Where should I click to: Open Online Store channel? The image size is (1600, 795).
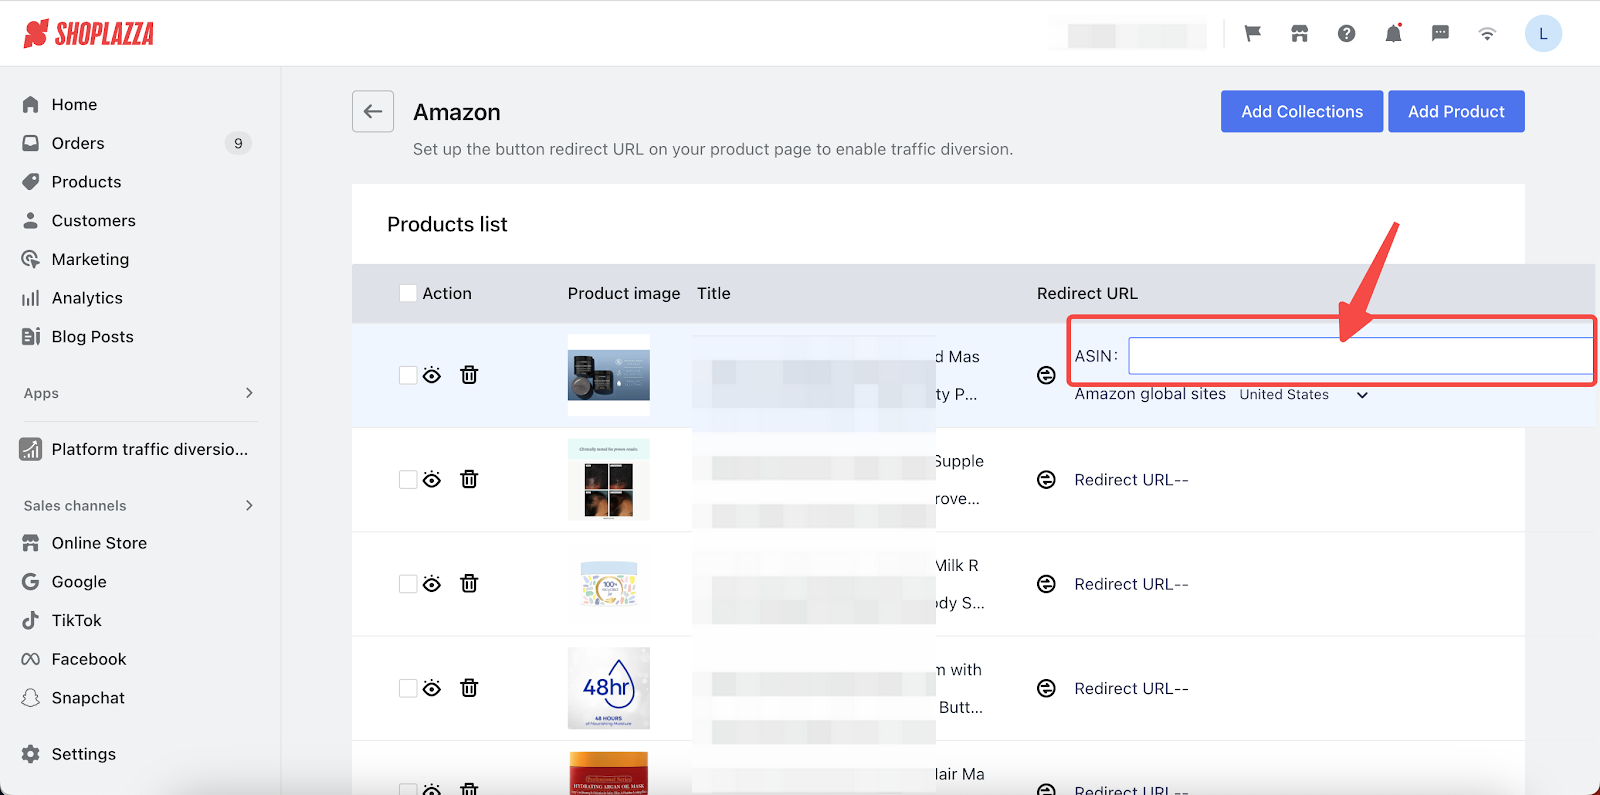[99, 543]
